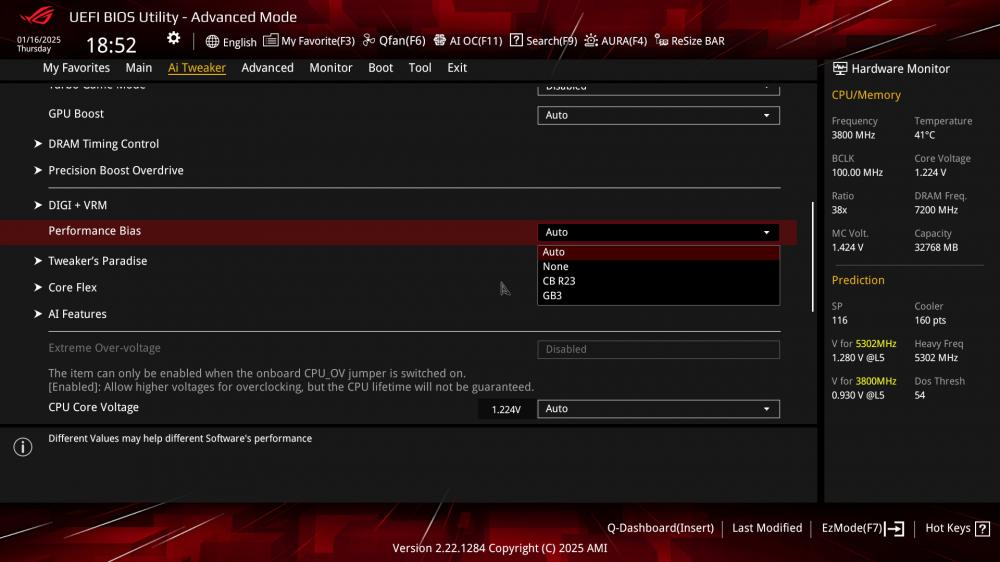Image resolution: width=1000 pixels, height=562 pixels.
Task: Select Auto in Performance Bias list
Action: 658,252
